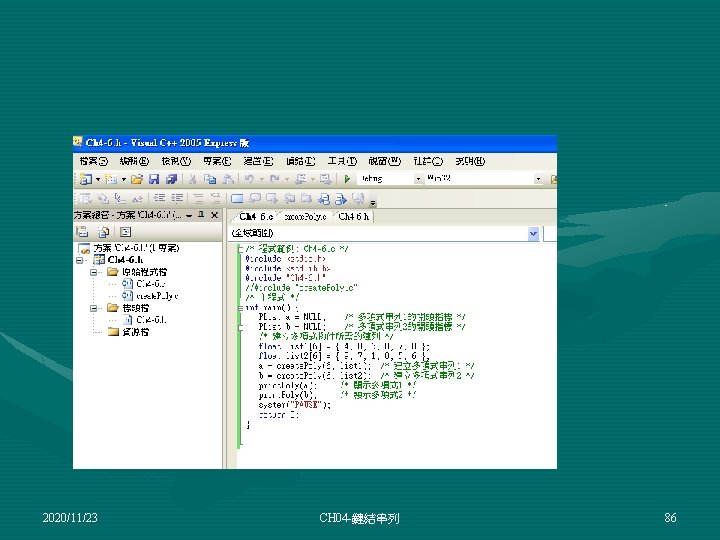Open the Redo history dropdown arrow
The height and width of the screenshot is (540, 720).
click(x=287, y=179)
